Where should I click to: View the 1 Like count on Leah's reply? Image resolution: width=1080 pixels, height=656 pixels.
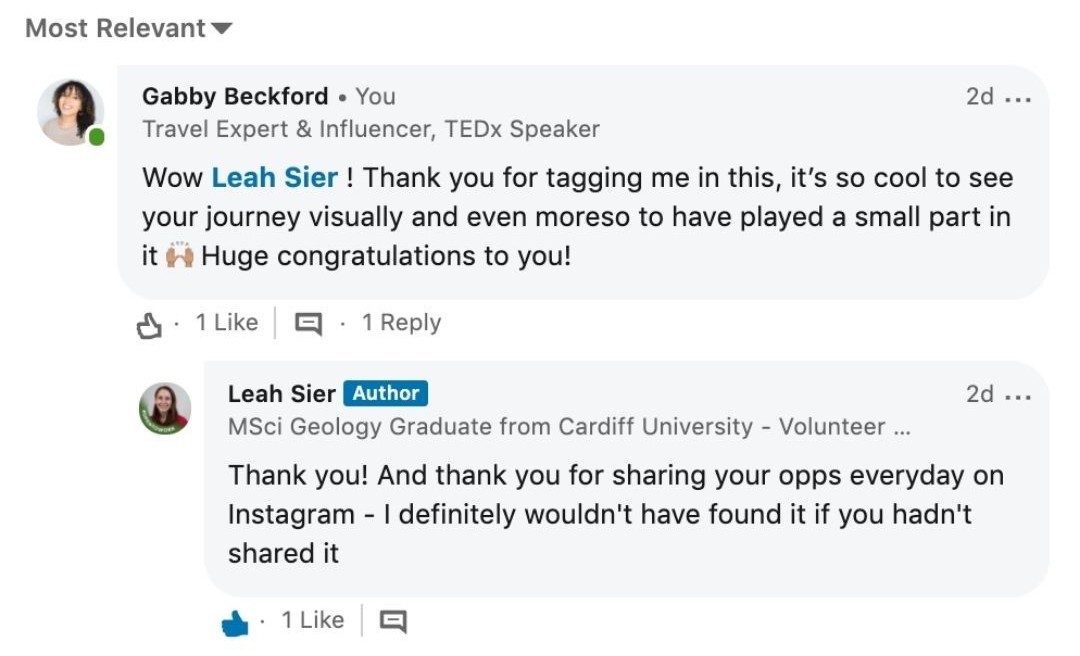(313, 620)
